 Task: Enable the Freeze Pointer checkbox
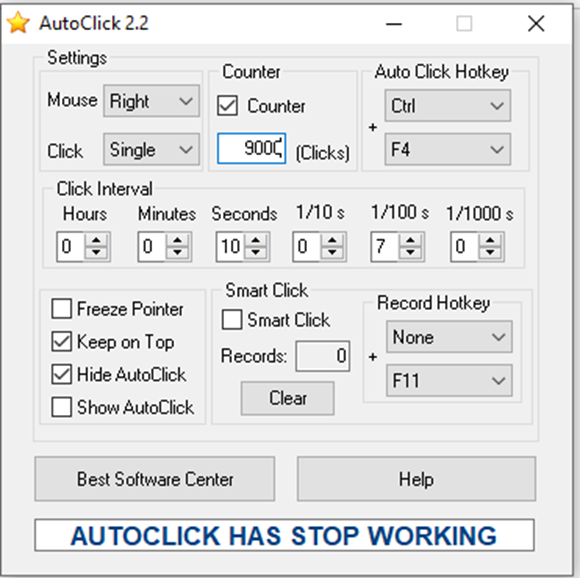[x=61, y=309]
